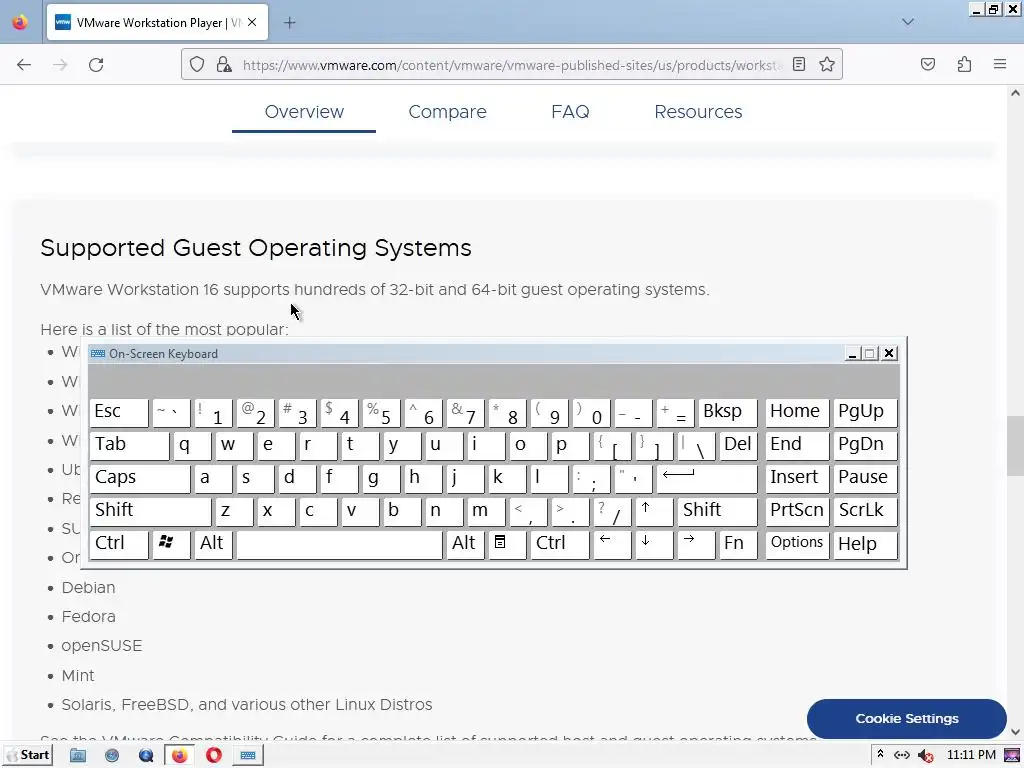This screenshot has height=768, width=1024.
Task: List all tabs dropdown arrow
Action: coord(908,22)
